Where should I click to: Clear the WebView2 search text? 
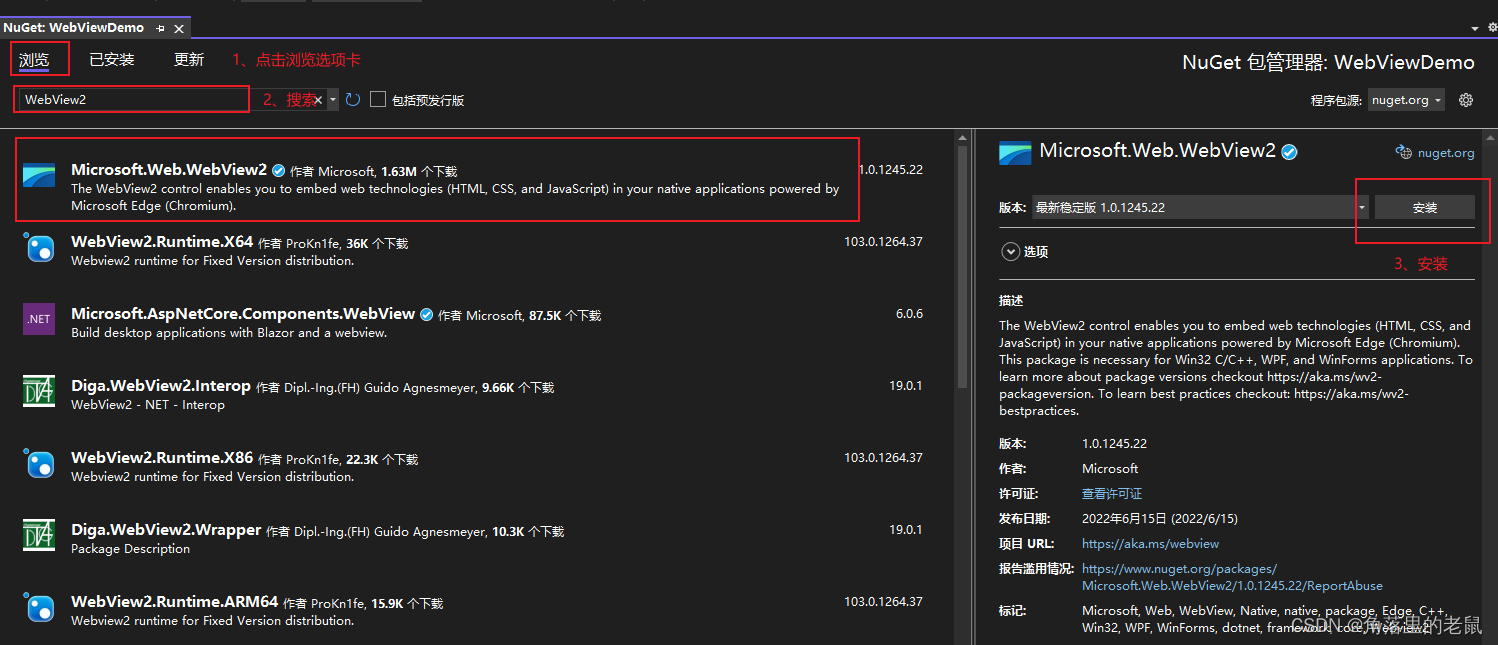319,100
